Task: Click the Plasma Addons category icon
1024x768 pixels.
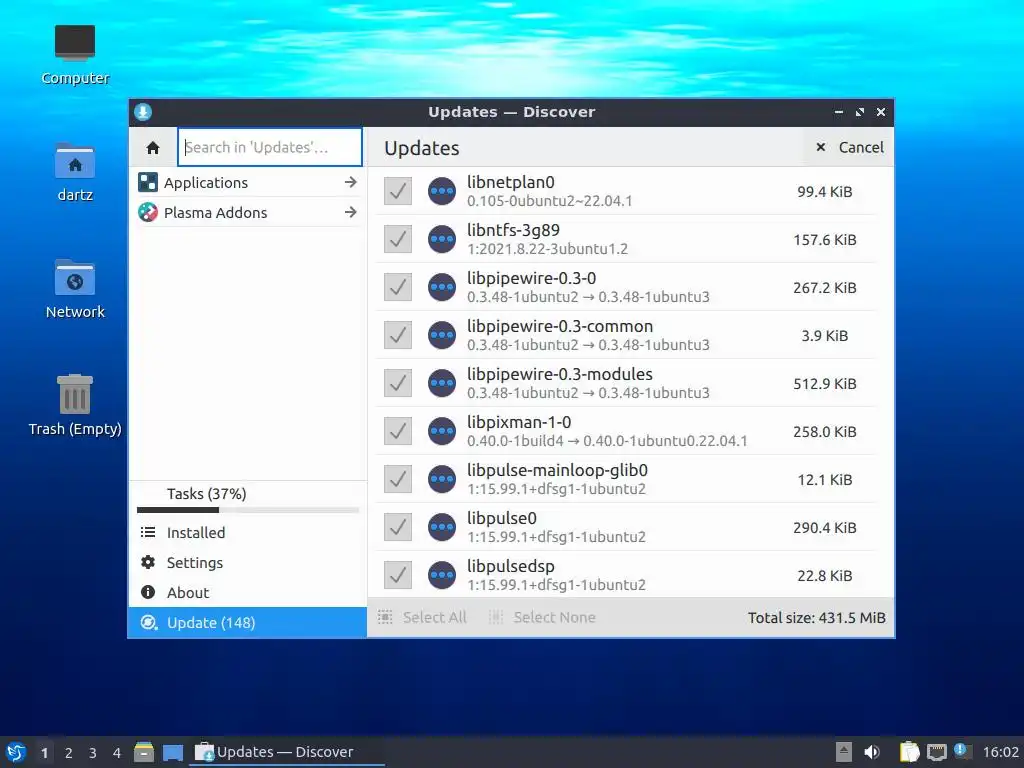Action: click(x=148, y=212)
